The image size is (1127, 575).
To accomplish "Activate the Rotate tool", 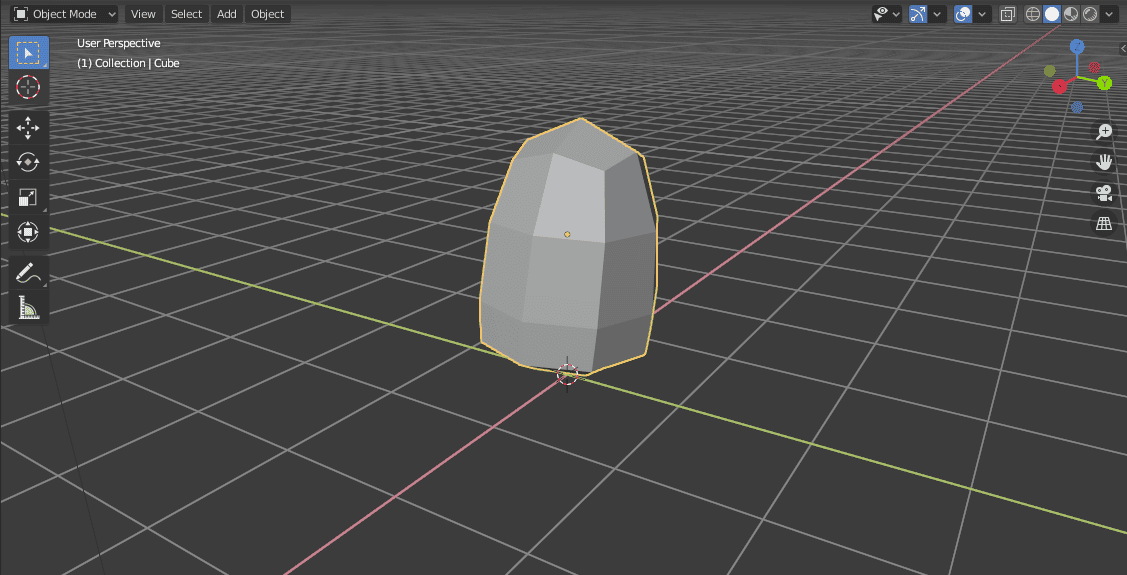I will 28,162.
